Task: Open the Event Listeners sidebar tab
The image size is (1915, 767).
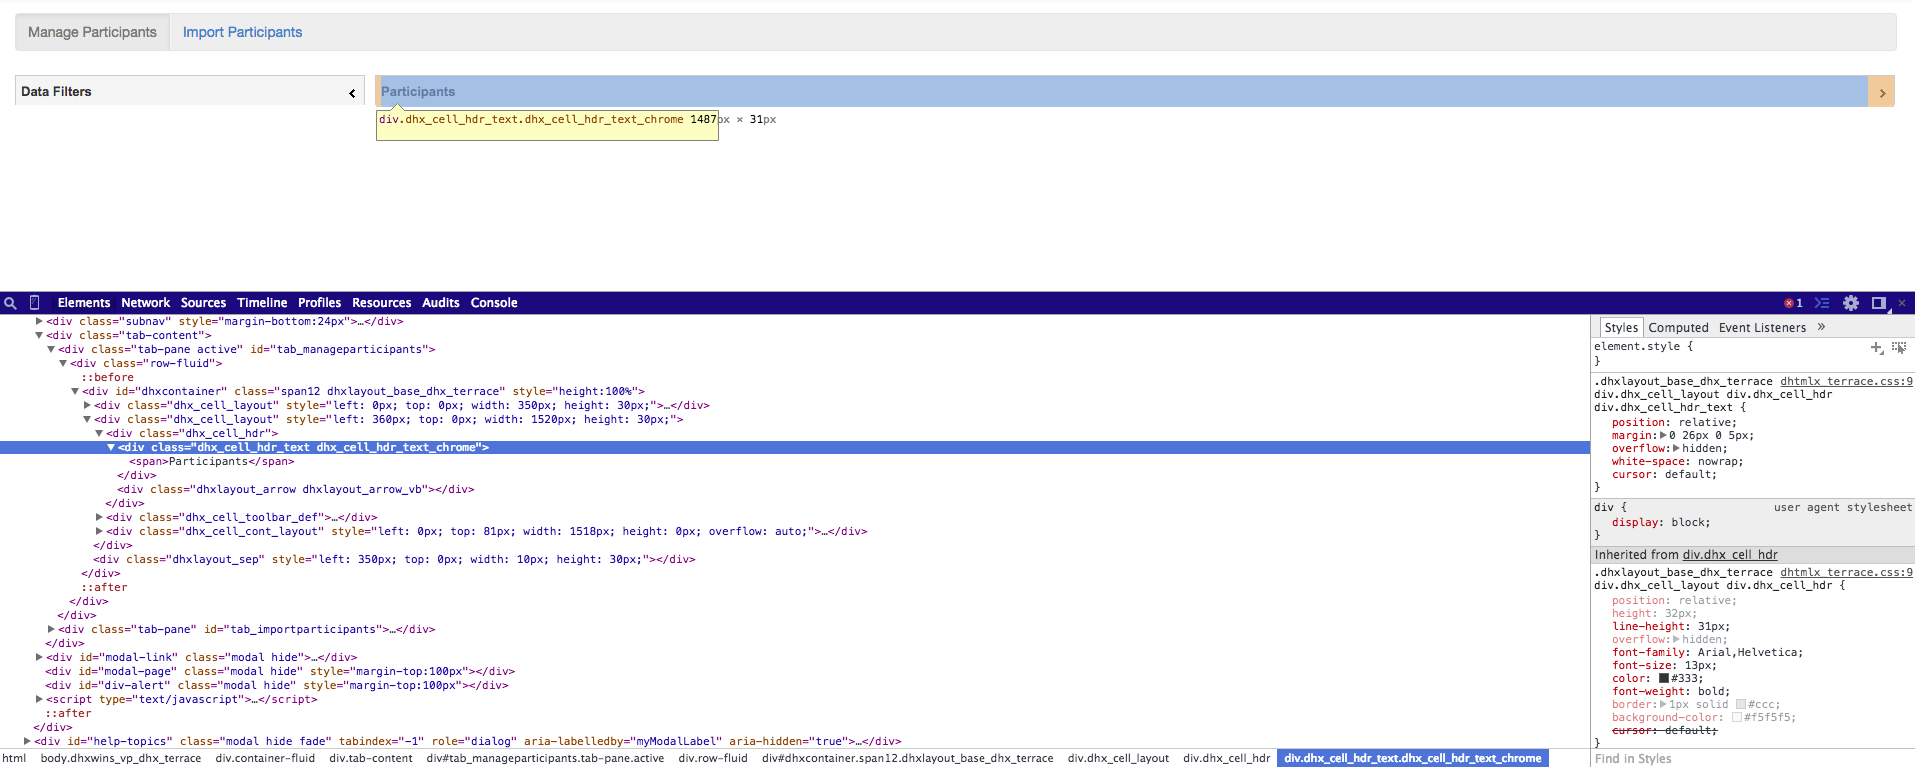Action: coord(1762,328)
